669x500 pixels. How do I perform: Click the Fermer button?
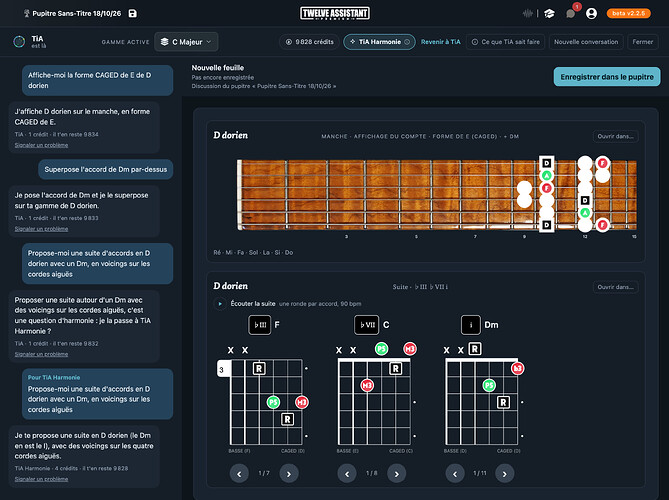click(x=643, y=42)
